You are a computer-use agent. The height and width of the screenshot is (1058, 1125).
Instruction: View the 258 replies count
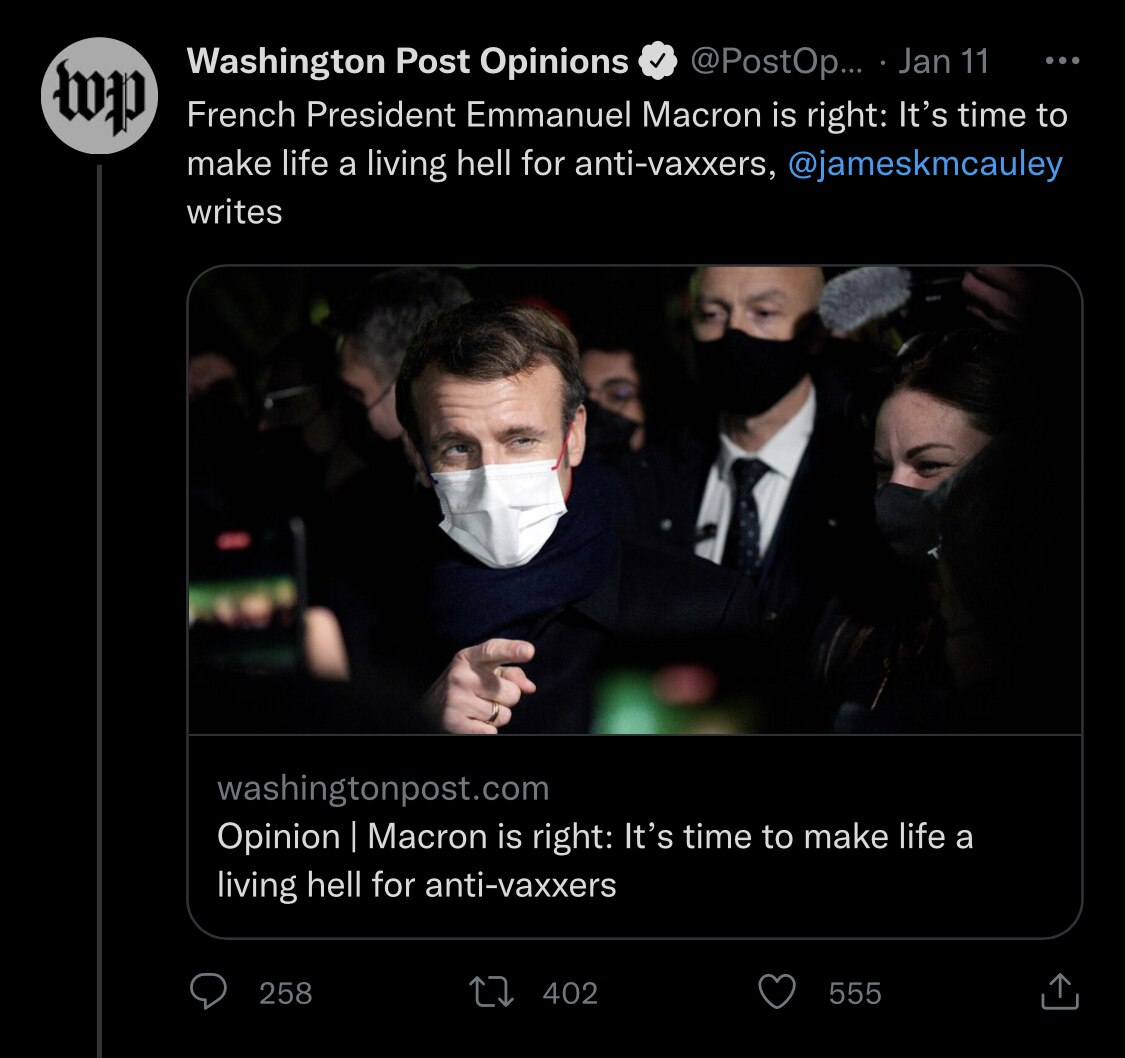click(x=287, y=993)
